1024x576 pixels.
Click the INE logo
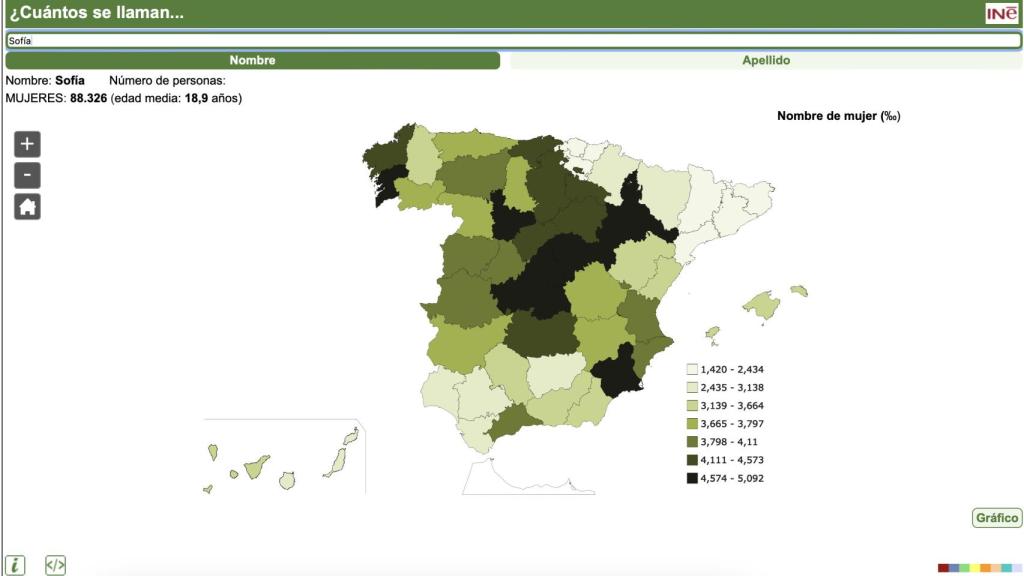1001,13
